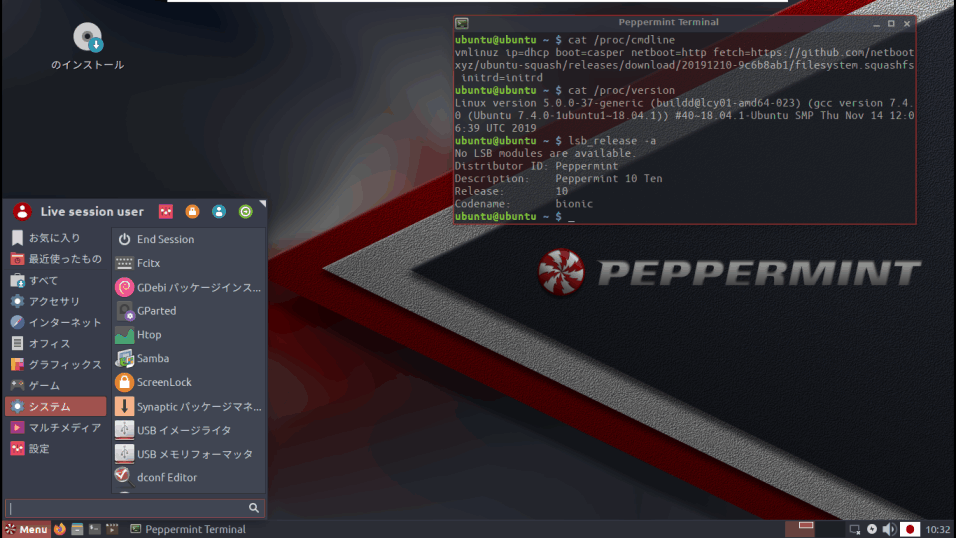Click the switch user icon in menu header
This screenshot has height=538, width=956.
[x=219, y=211]
